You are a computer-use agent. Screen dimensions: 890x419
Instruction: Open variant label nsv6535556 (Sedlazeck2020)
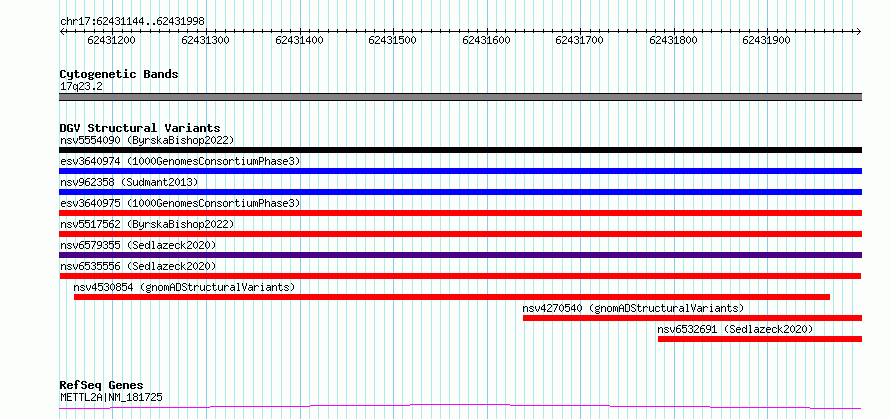138,266
